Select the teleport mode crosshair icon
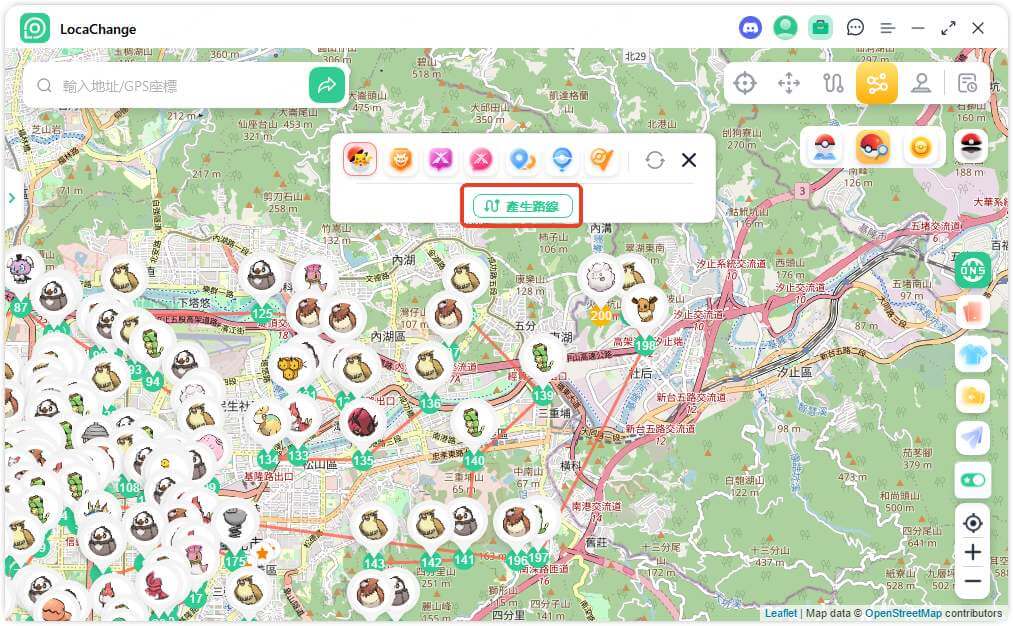1013x626 pixels. click(745, 83)
